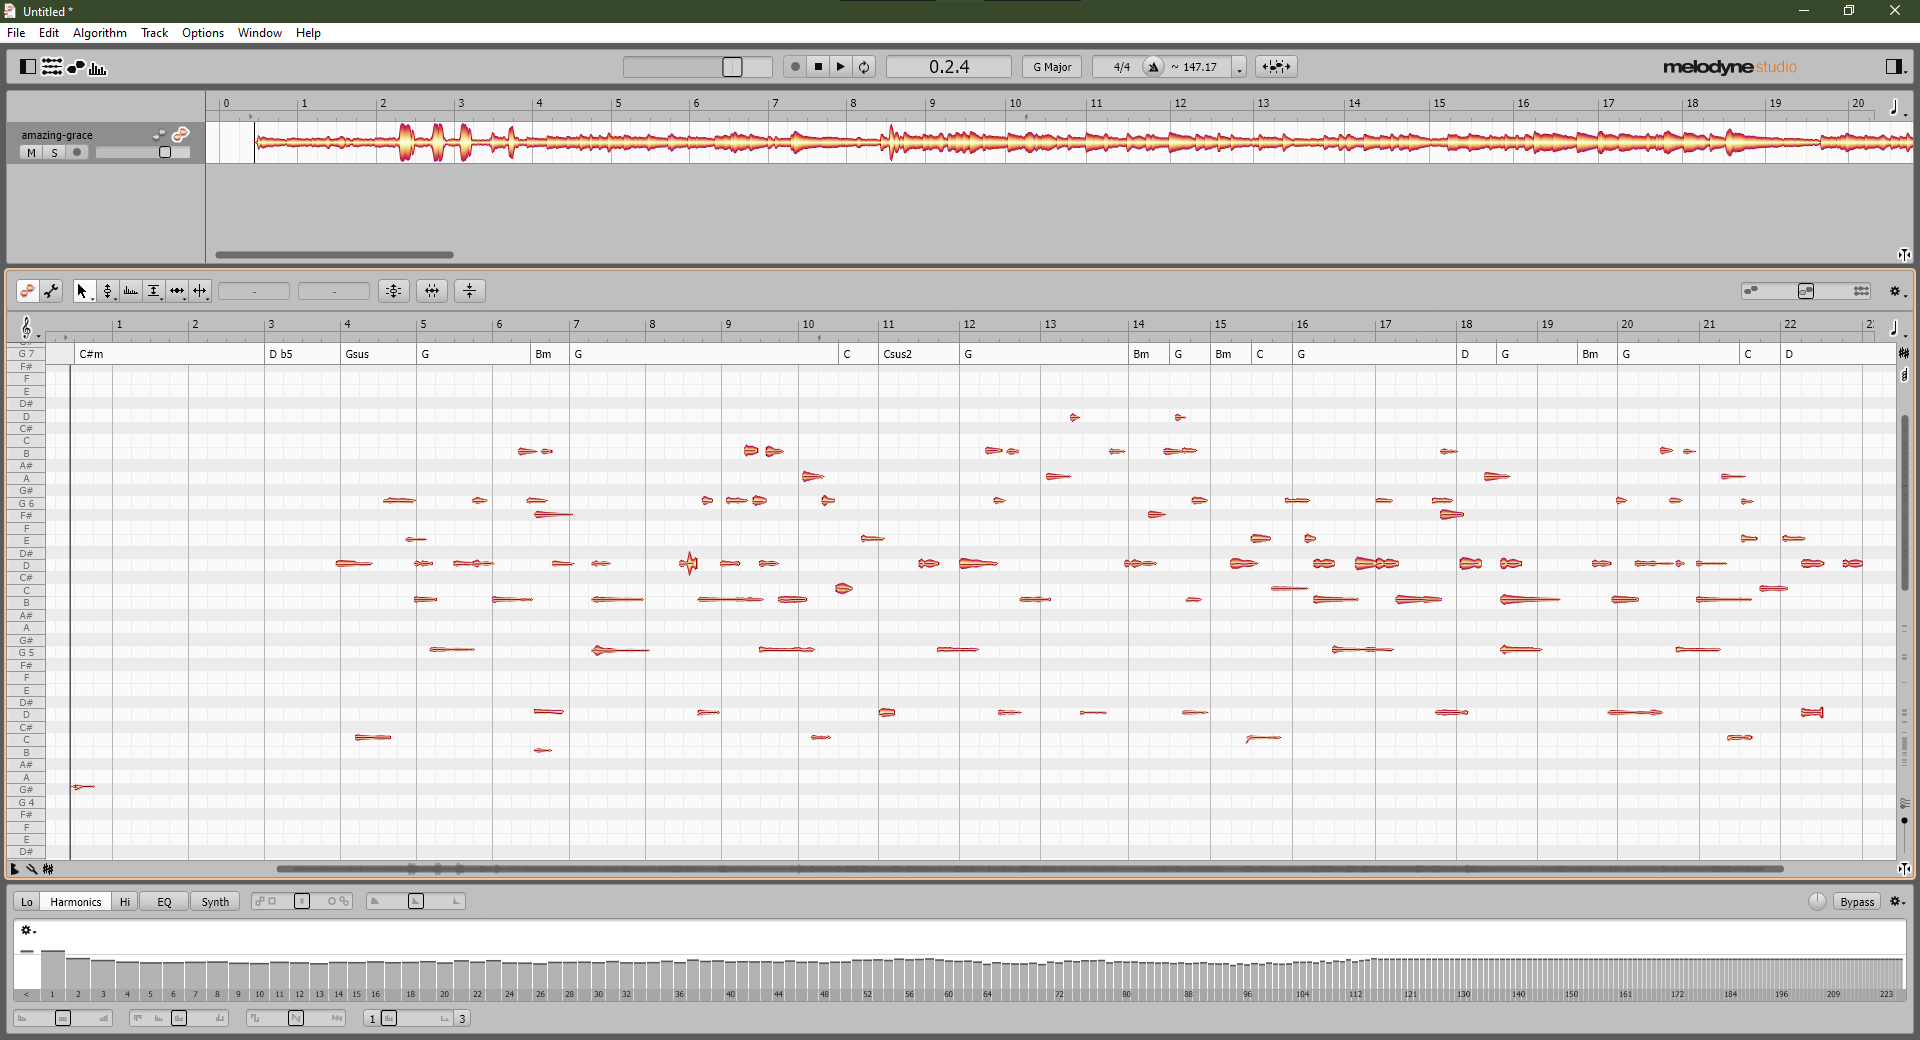Open the G Major key selector
The image size is (1920, 1040).
[x=1051, y=66]
